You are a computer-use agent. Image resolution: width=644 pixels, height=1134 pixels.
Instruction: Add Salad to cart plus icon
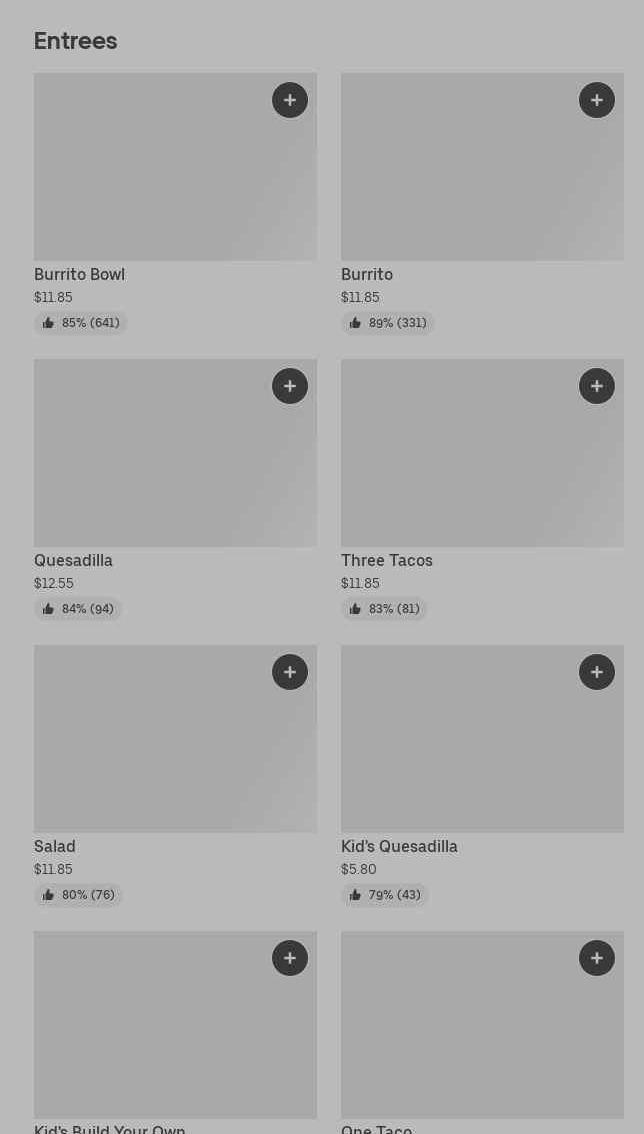(x=290, y=672)
